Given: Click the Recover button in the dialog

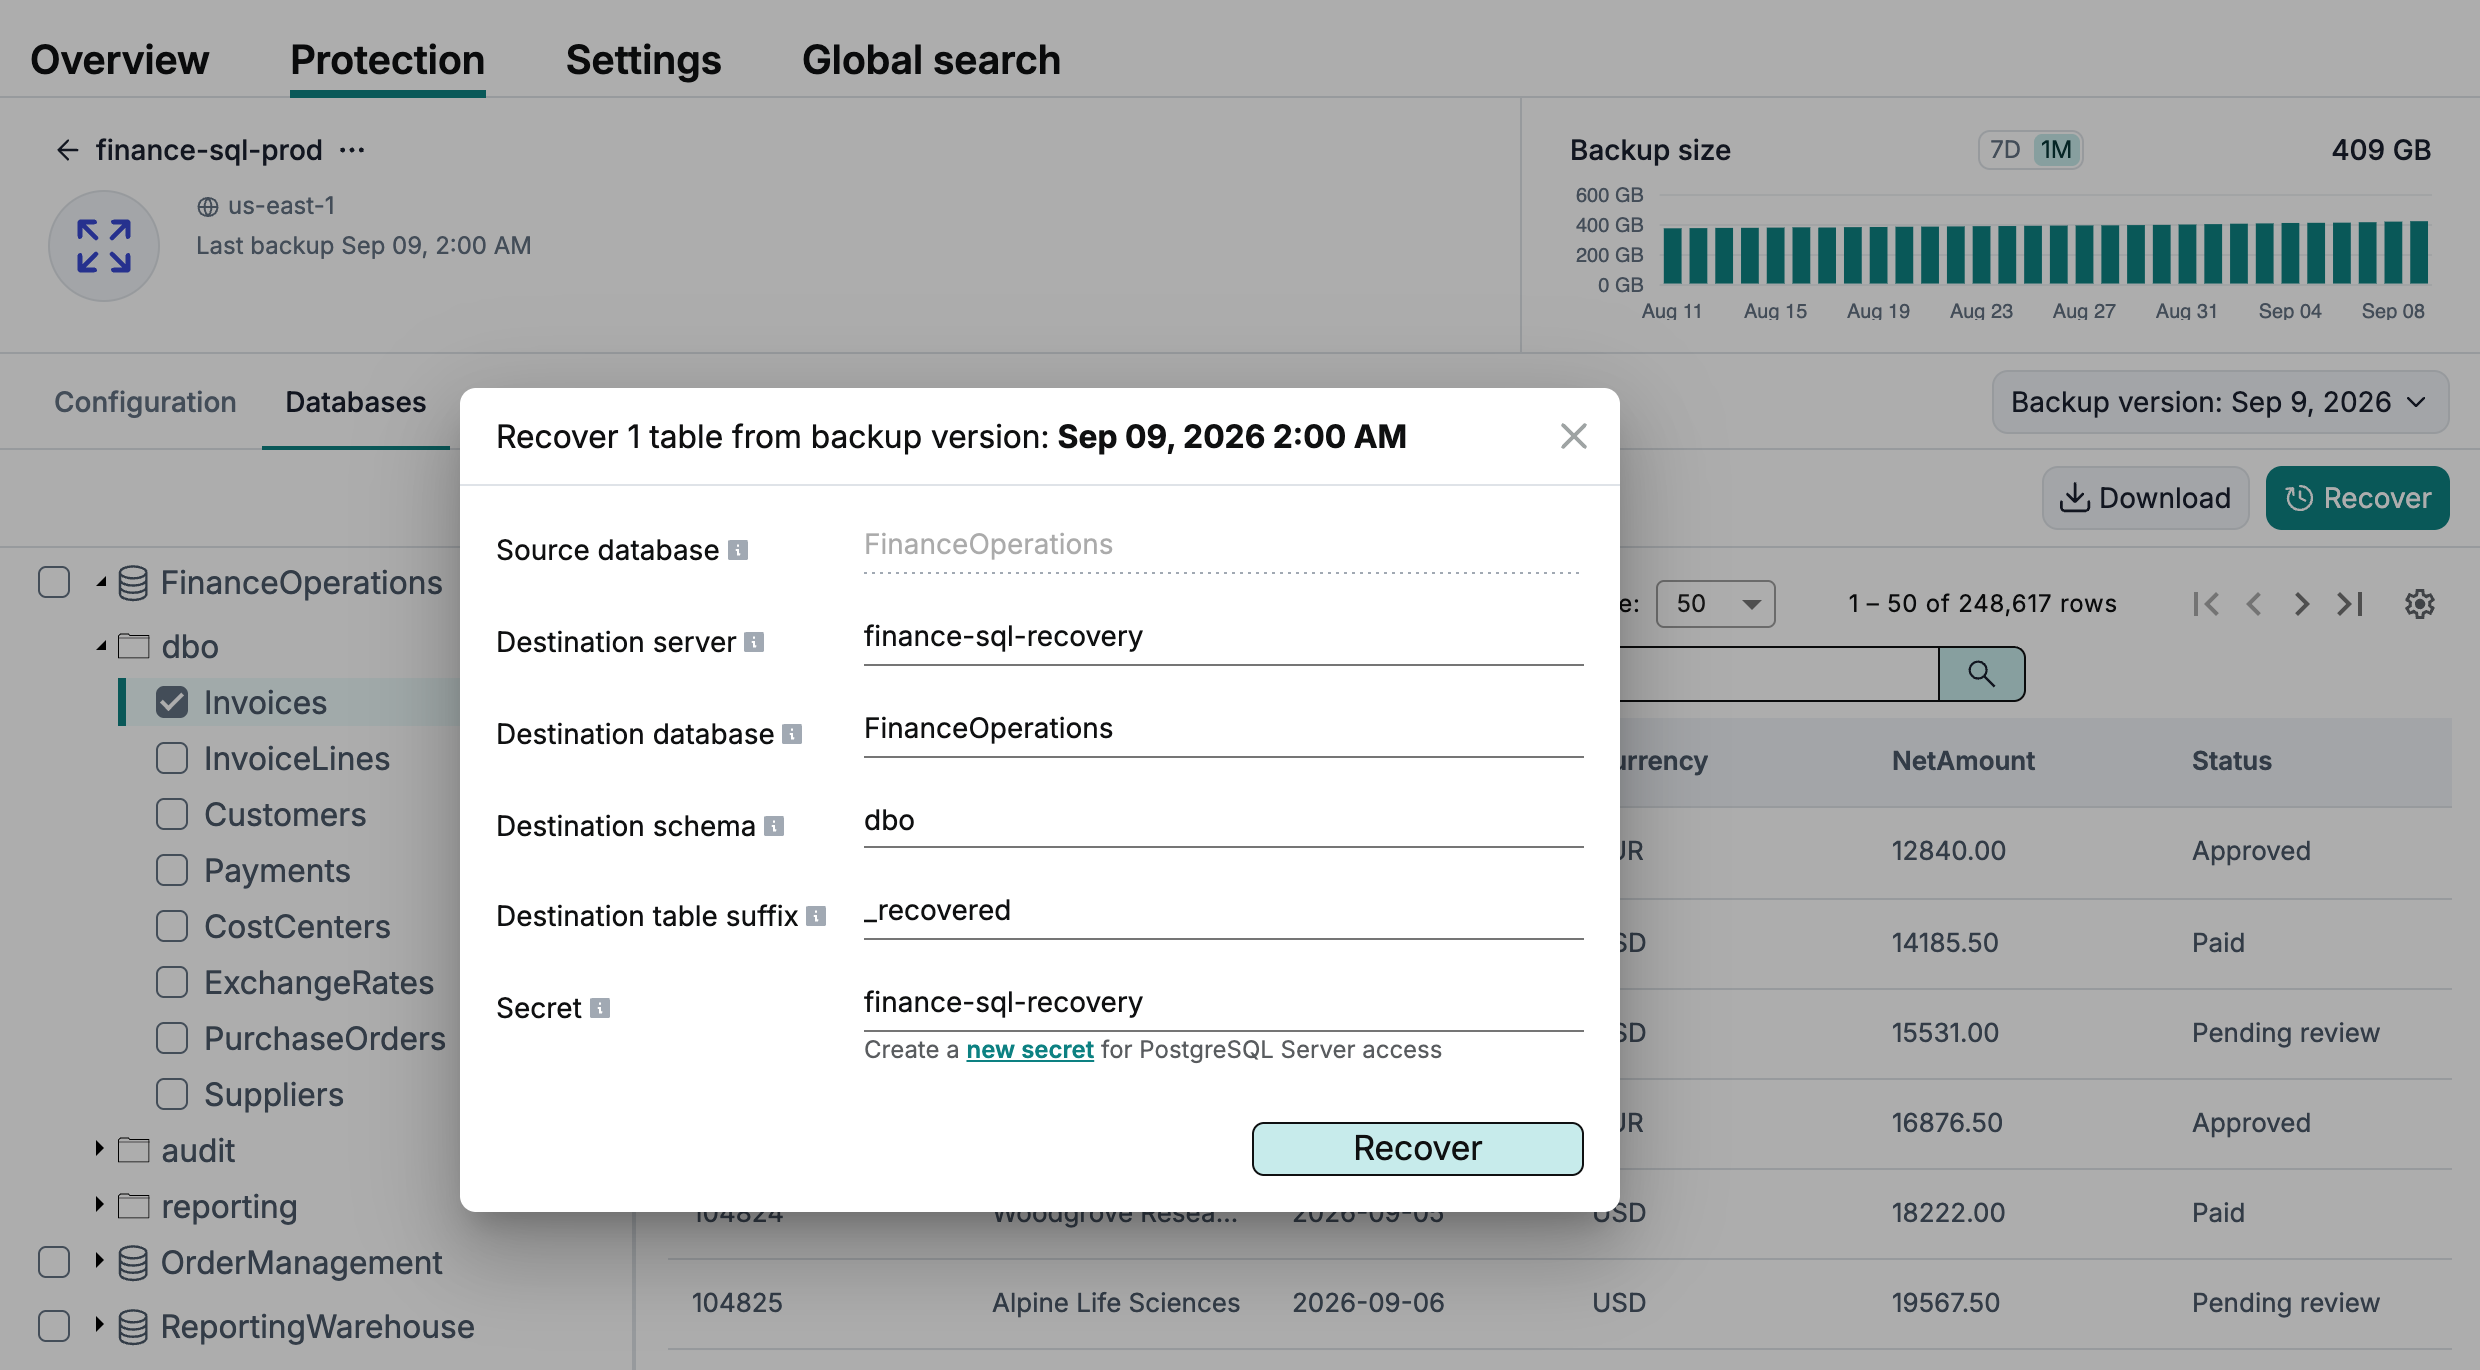Looking at the screenshot, I should (1417, 1148).
